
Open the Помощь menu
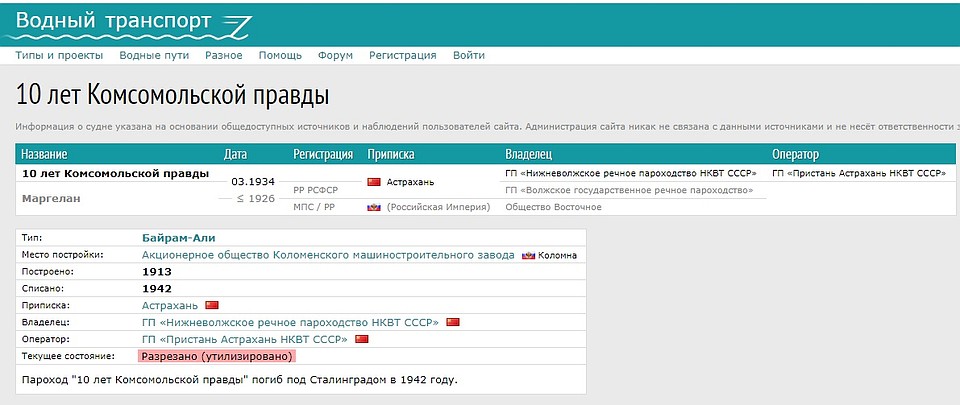(x=280, y=56)
